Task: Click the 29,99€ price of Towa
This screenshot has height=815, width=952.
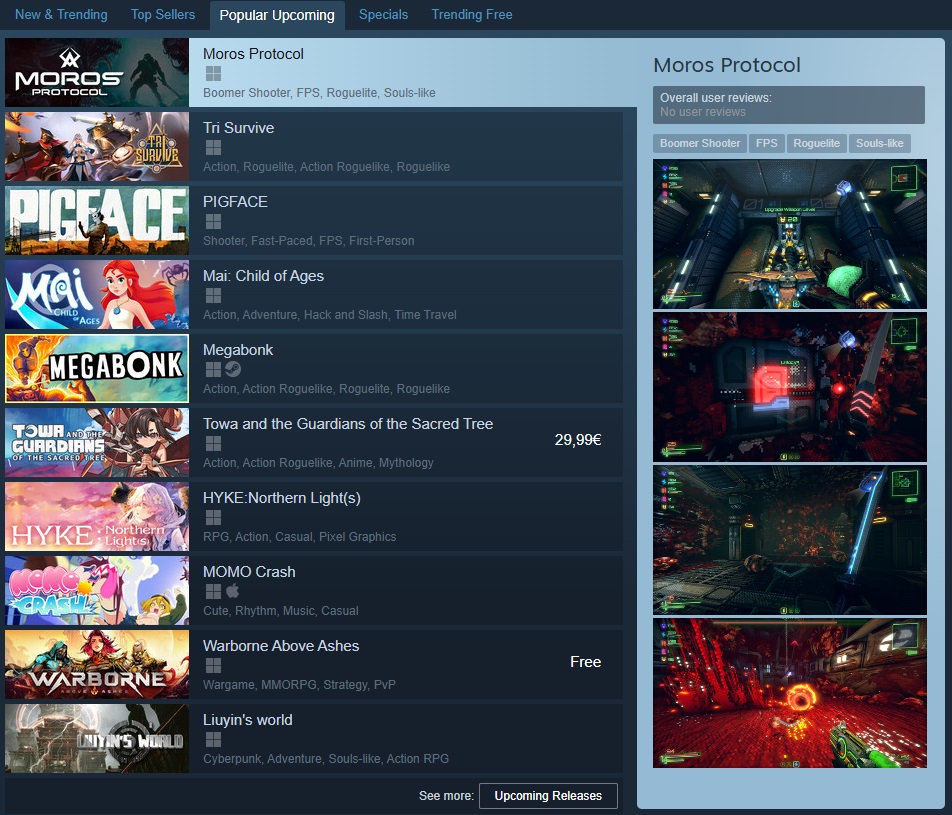Action: pyautogui.click(x=578, y=440)
